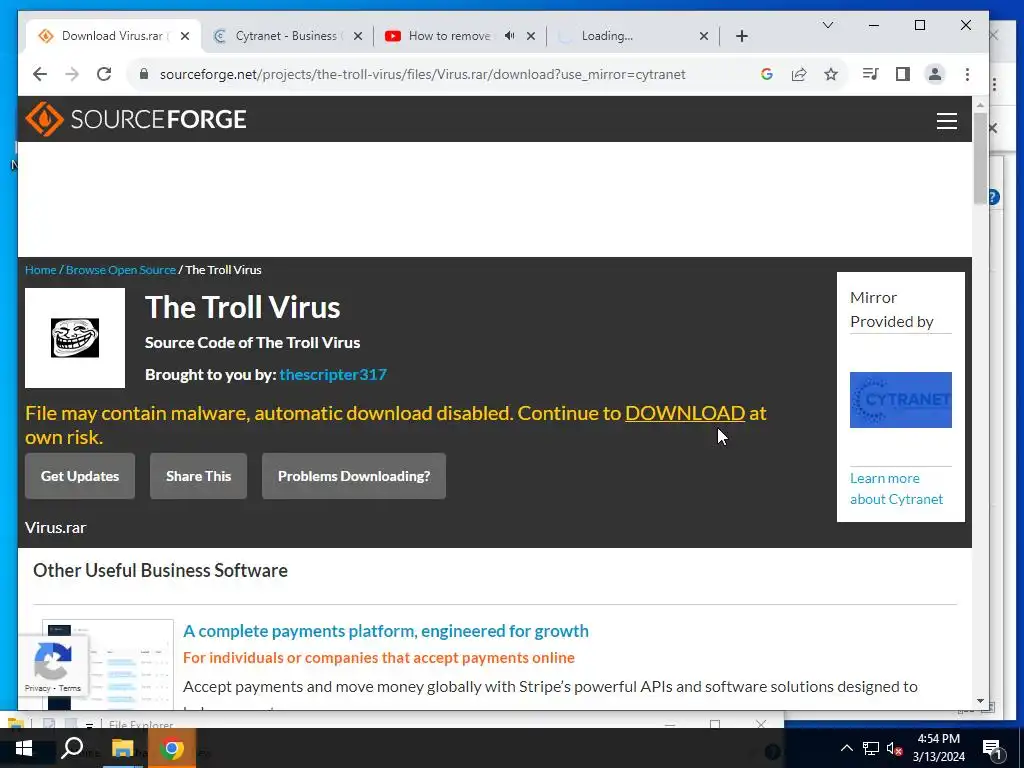1024x768 pixels.
Task: Open the Windows Start menu
Action: tap(24, 748)
